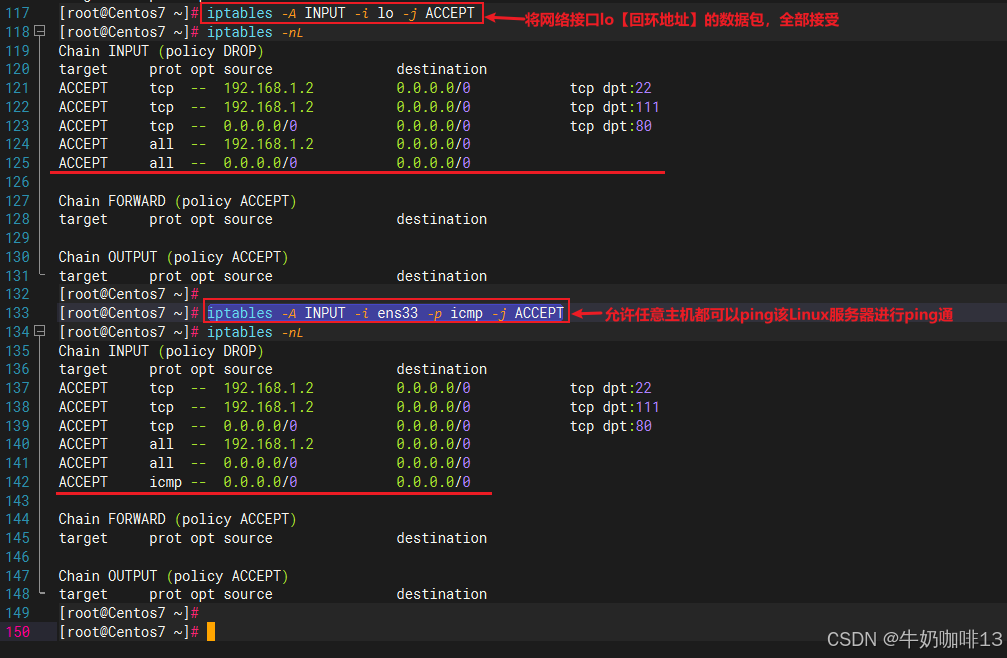Click the 'destination' header on line 136

[442, 369]
